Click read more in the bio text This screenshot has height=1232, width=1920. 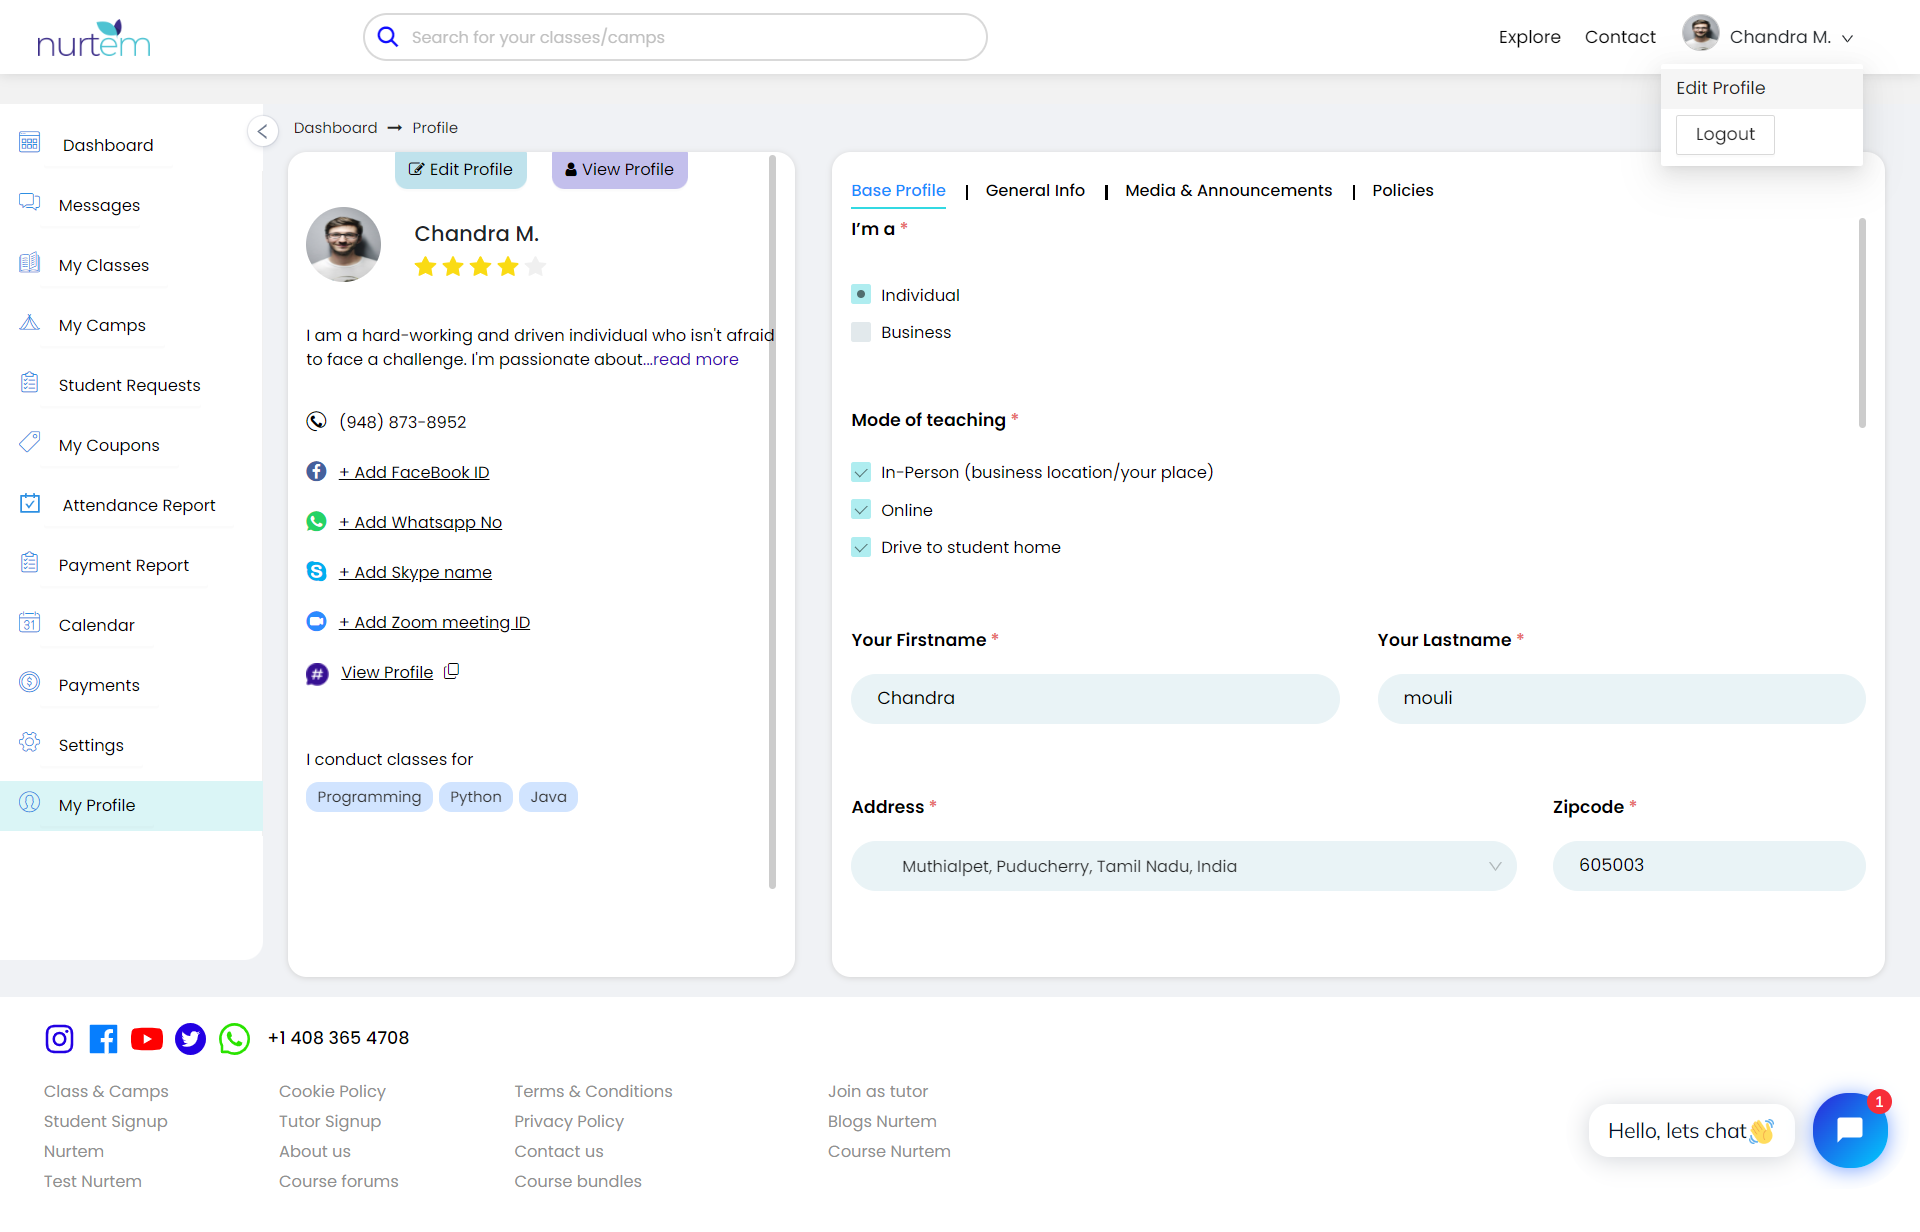point(696,359)
